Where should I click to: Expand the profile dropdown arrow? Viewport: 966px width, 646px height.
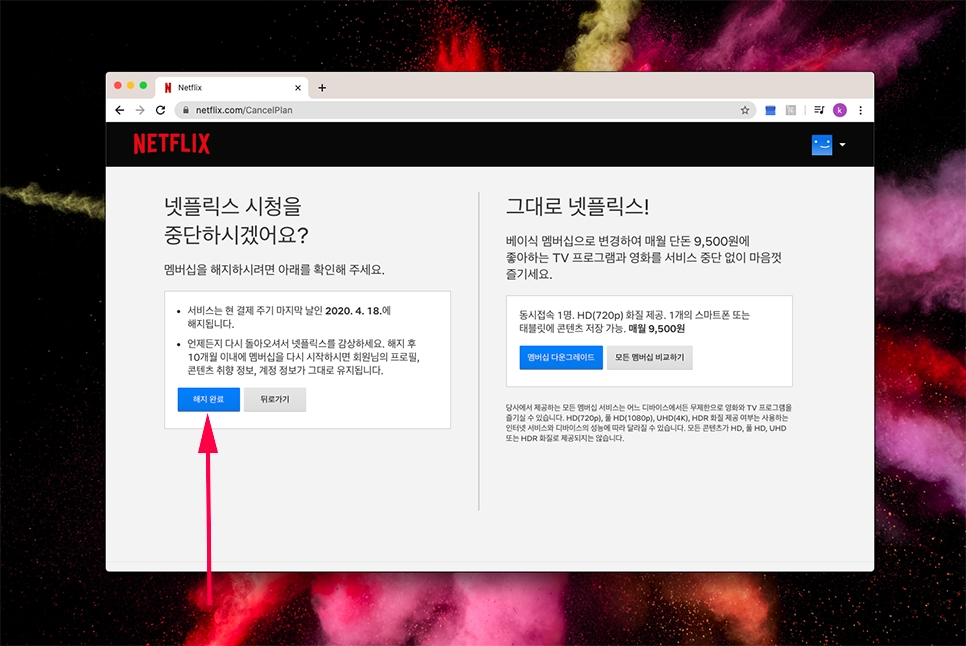[842, 145]
